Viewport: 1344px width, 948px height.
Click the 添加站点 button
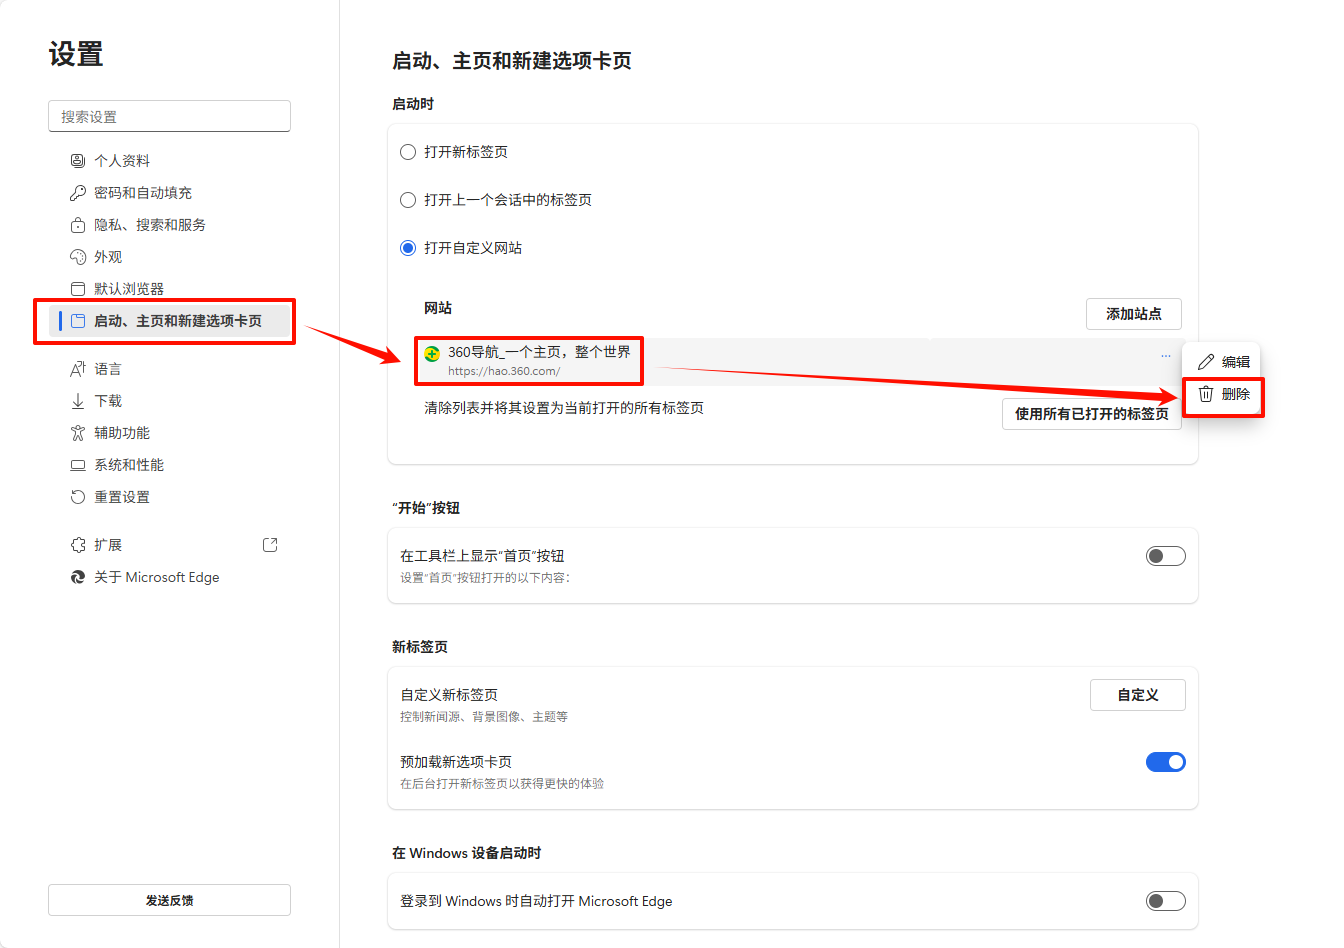[x=1134, y=313]
